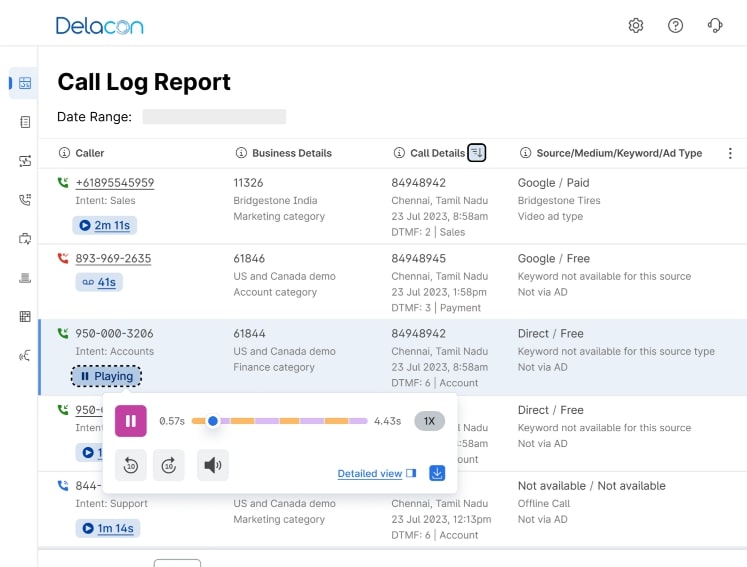Open the Detailed view link
The width and height of the screenshot is (747, 567).
370,474
